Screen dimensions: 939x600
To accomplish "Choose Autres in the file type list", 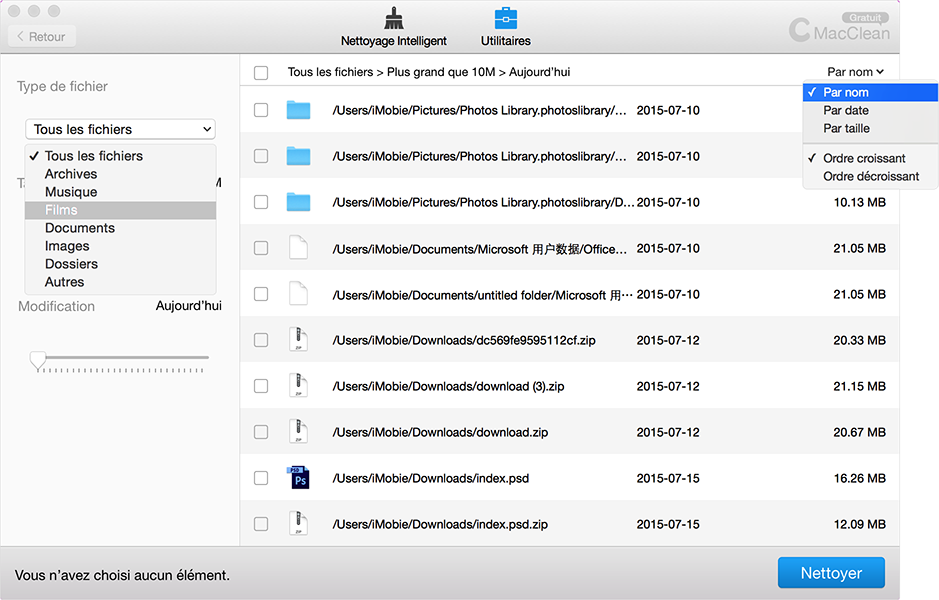I will point(120,282).
